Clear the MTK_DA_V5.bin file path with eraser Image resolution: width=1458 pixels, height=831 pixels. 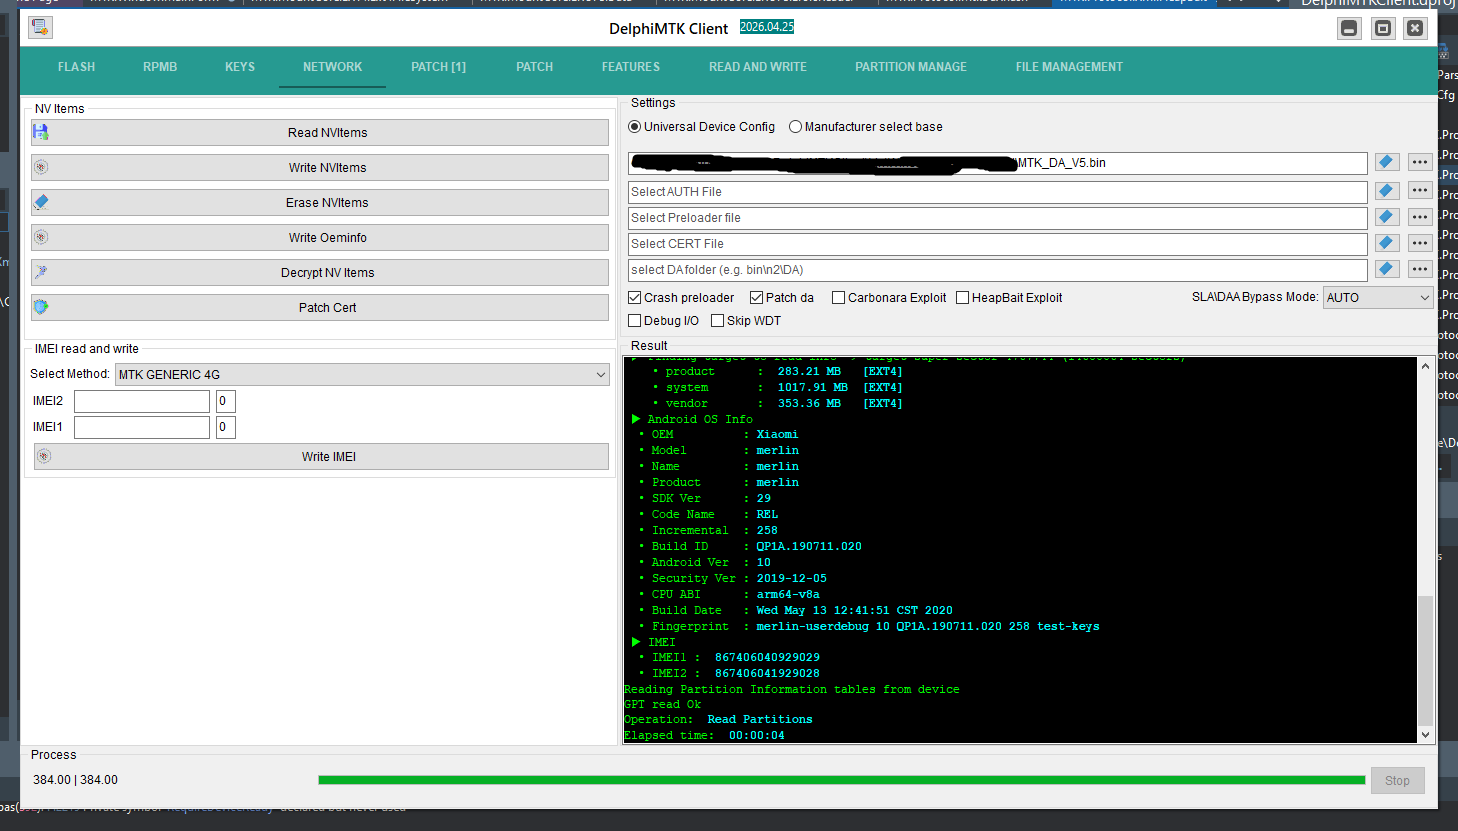click(x=1386, y=162)
